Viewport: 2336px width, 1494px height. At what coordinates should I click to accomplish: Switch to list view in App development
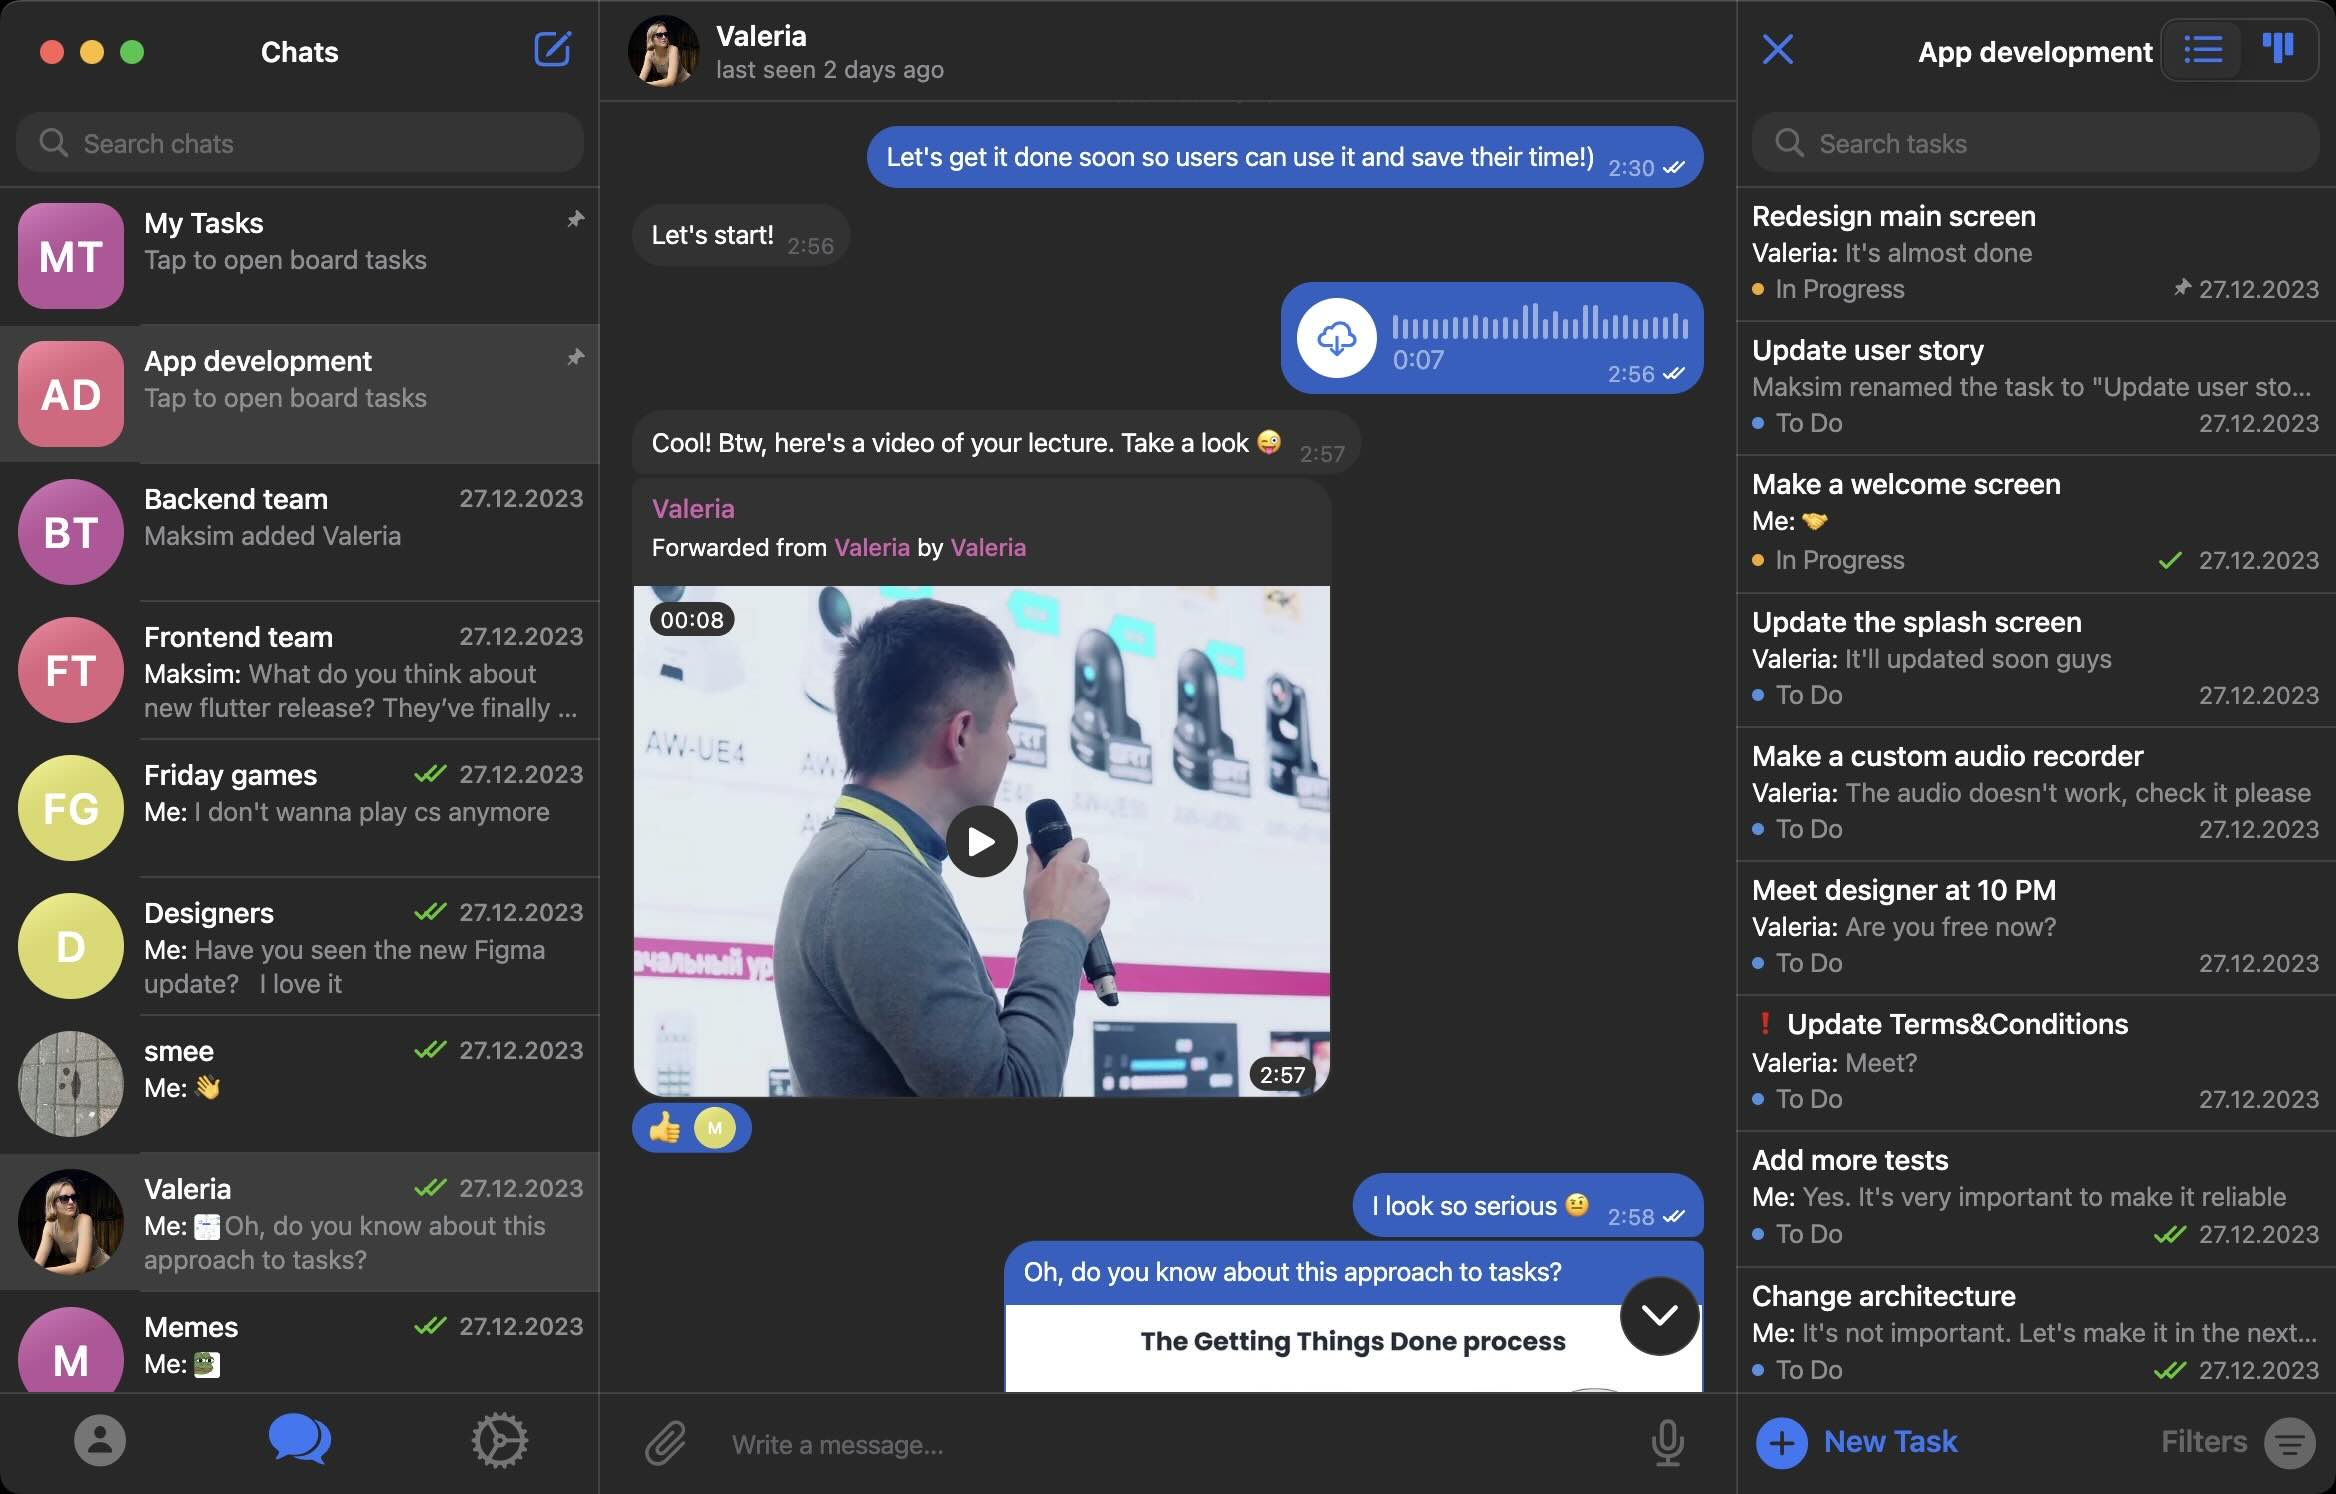(2203, 49)
